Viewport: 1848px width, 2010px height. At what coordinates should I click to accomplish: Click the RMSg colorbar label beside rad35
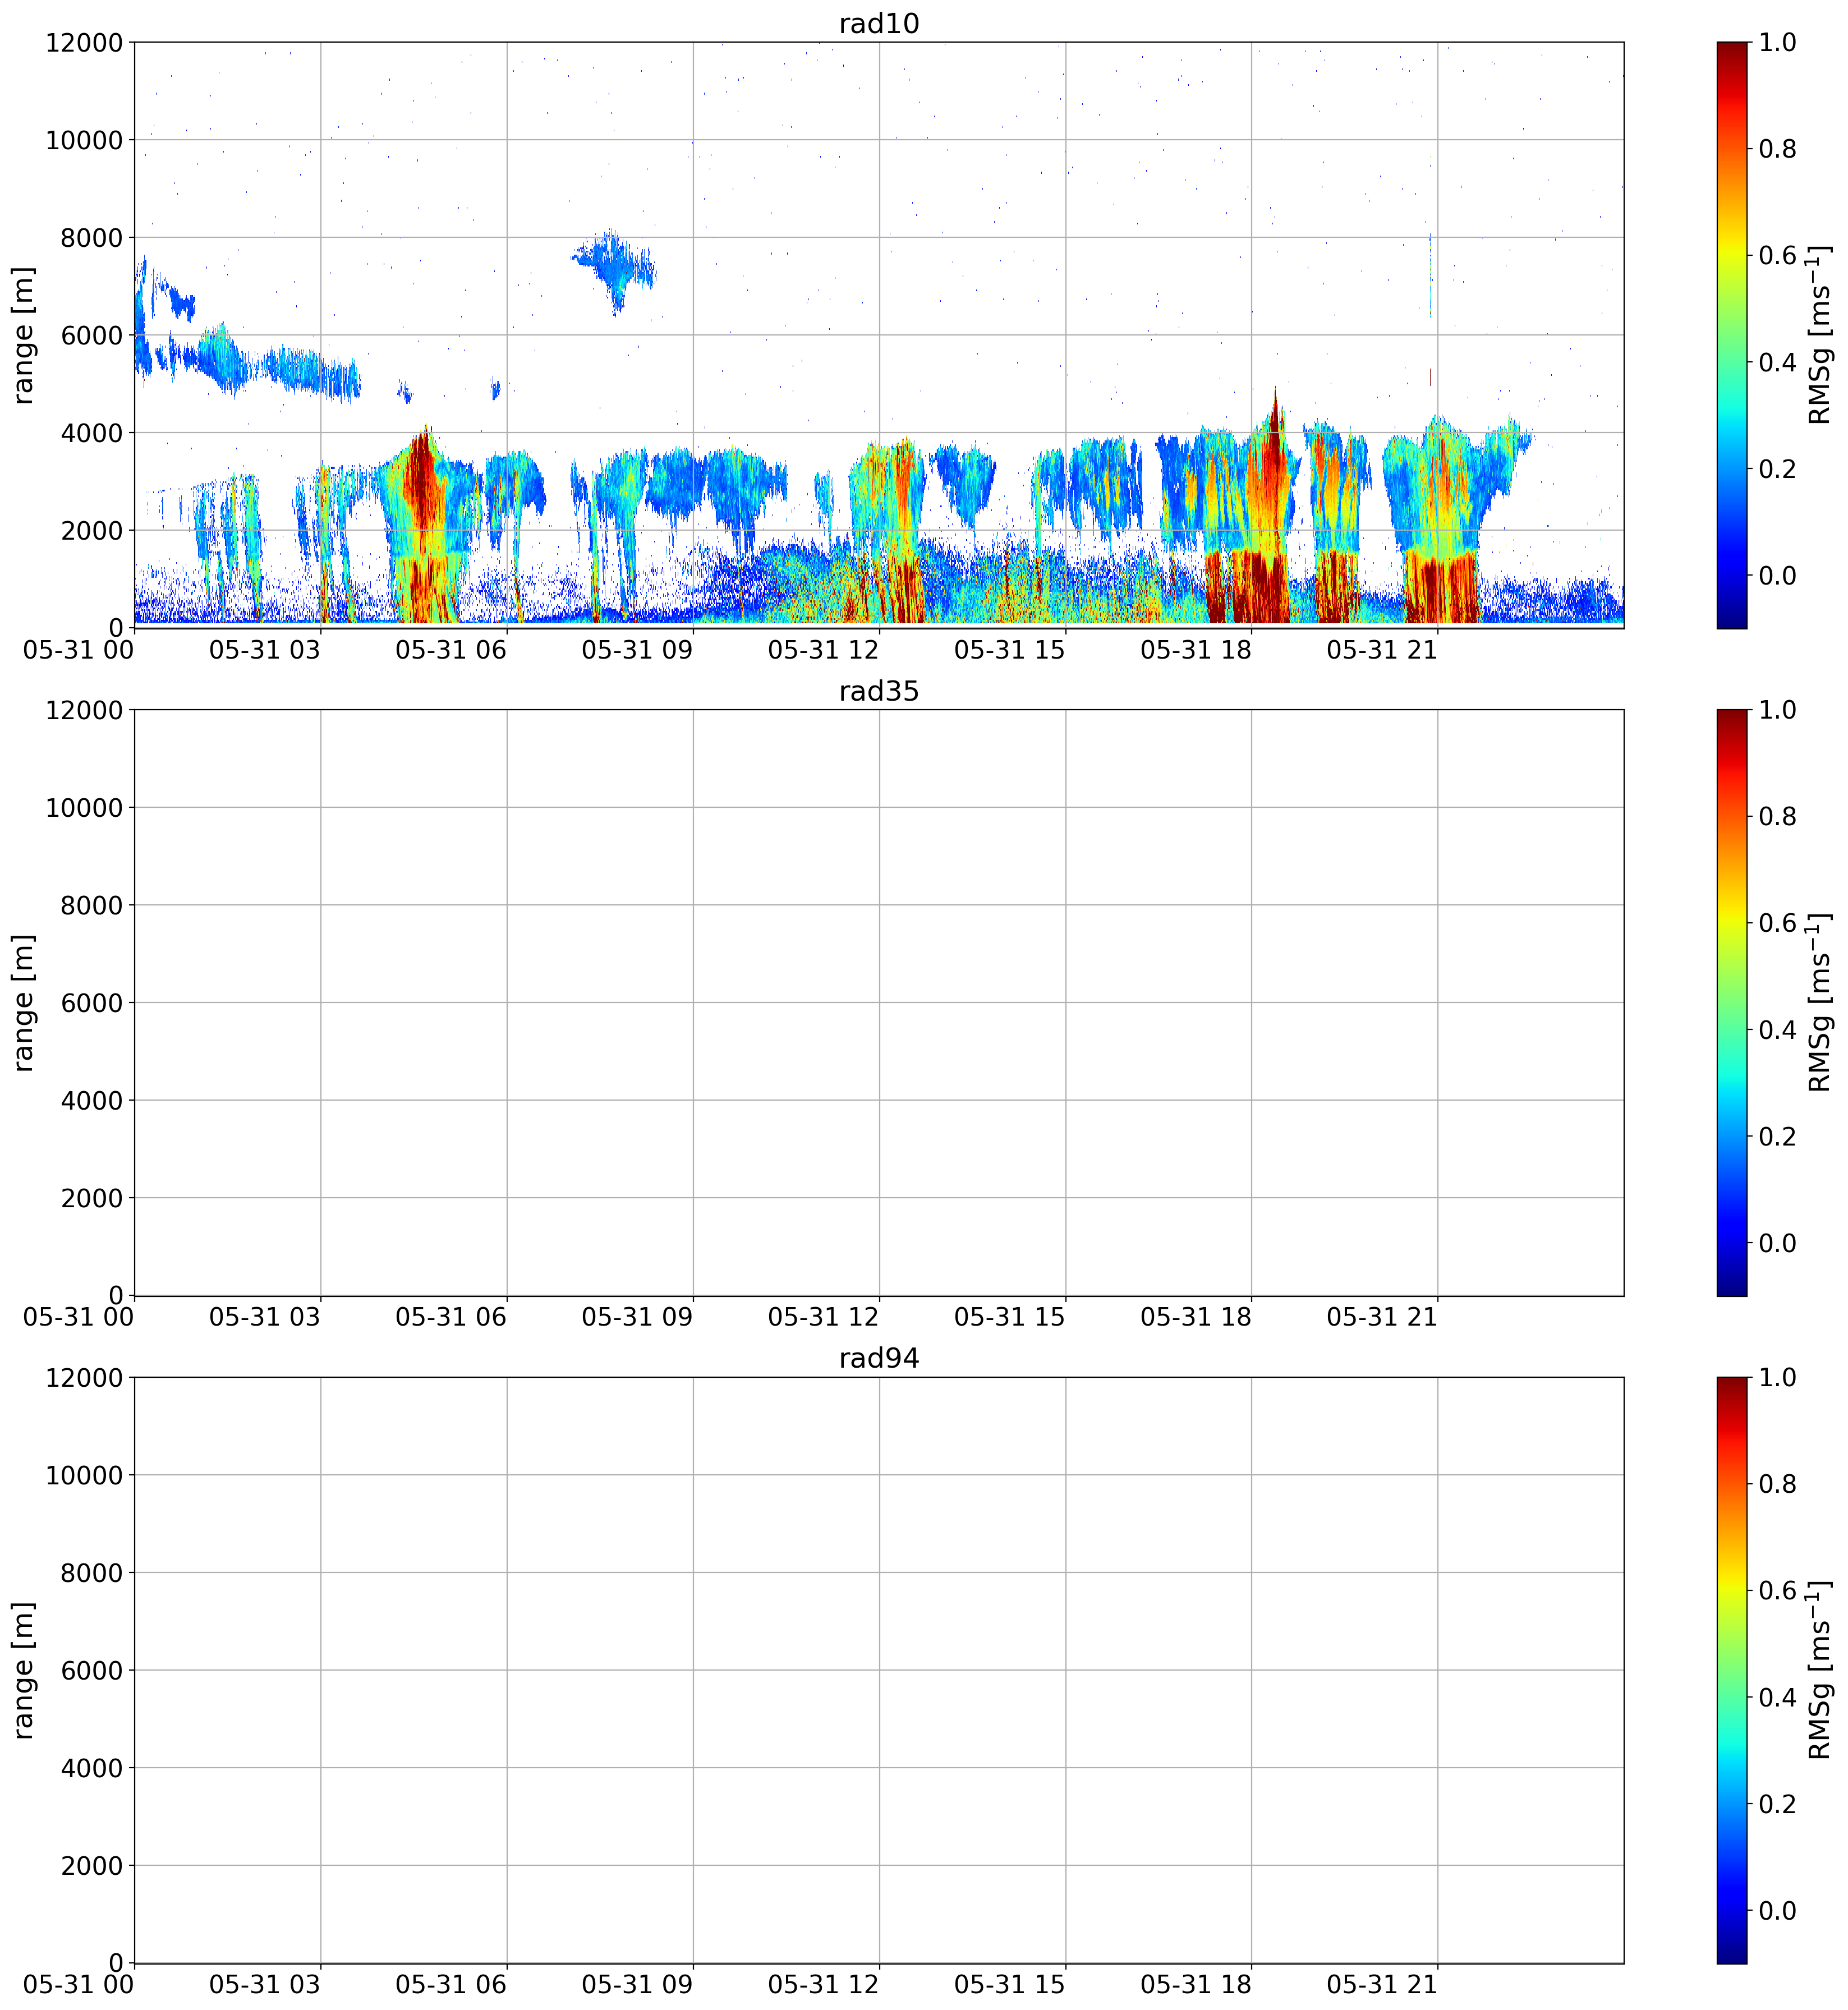tap(1820, 1003)
